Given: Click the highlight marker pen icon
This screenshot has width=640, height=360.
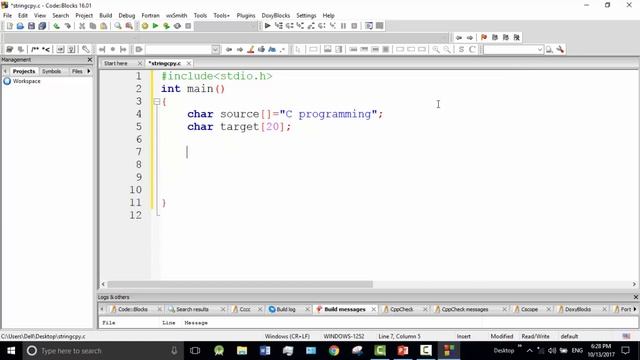Looking at the screenshot, I should (x=251, y=49).
